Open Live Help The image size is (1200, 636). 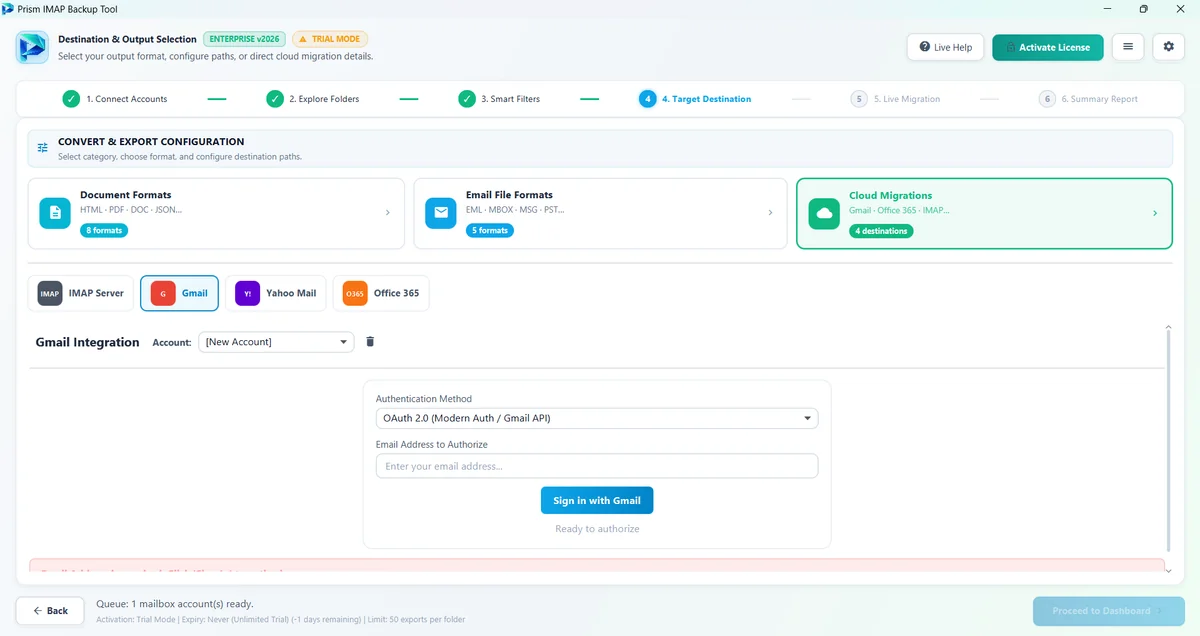[x=946, y=47]
